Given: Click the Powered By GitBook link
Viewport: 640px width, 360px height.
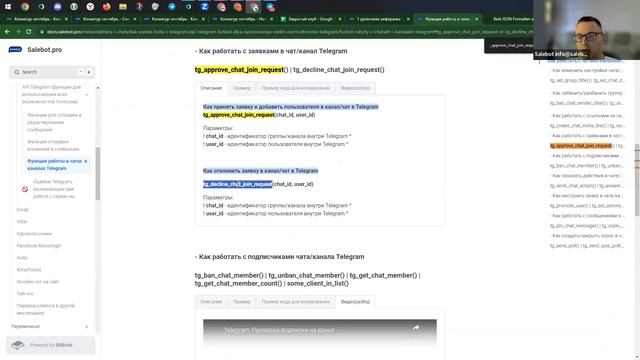Looking at the screenshot, I should 51,345.
